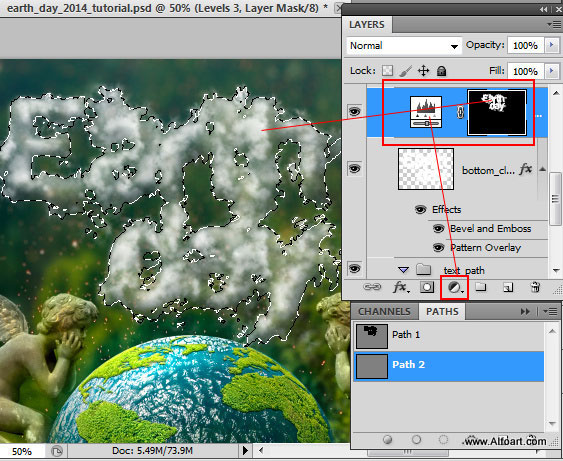Lock transparent pixels checkerboard icon

point(387,70)
